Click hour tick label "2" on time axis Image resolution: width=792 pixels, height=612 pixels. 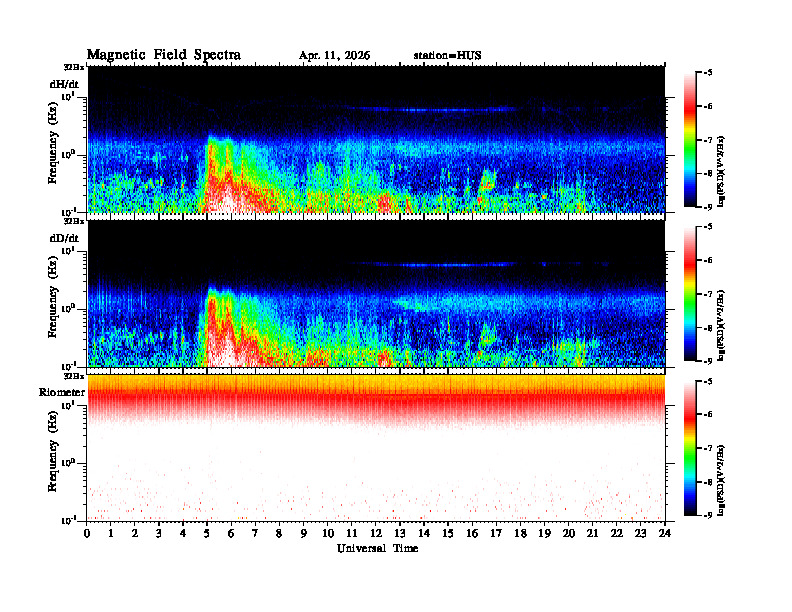(135, 533)
